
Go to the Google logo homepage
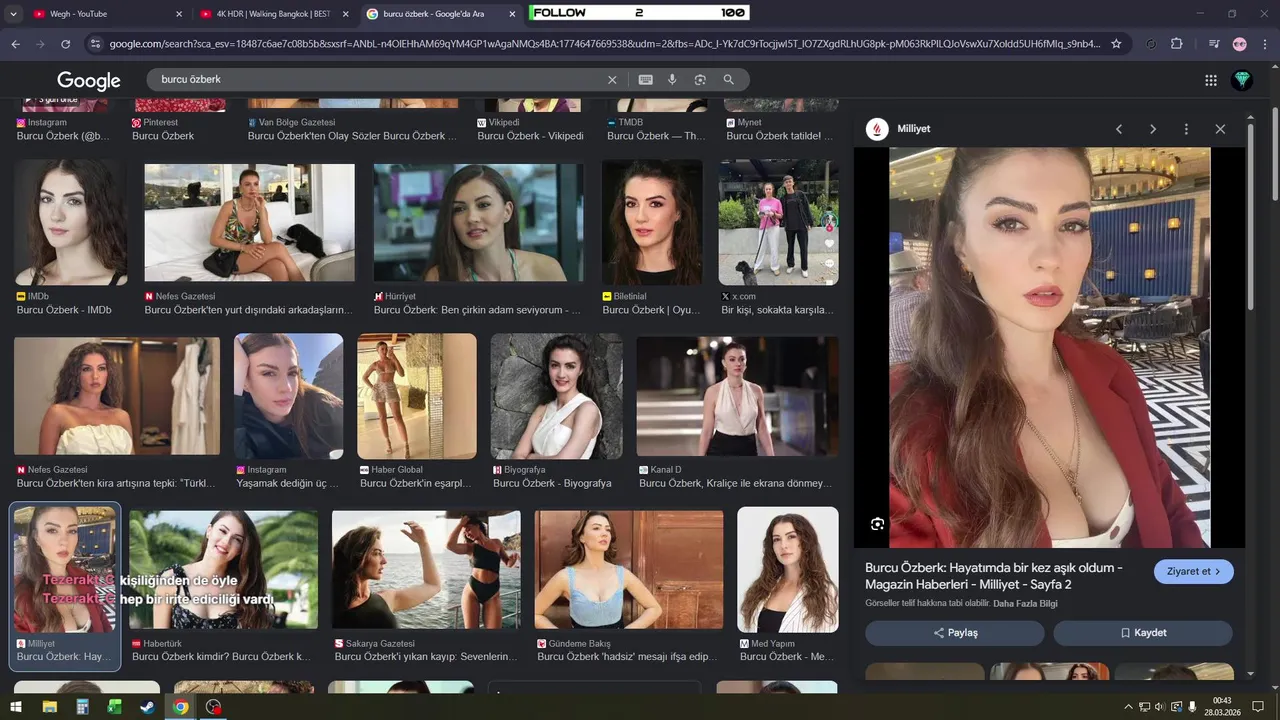click(89, 81)
